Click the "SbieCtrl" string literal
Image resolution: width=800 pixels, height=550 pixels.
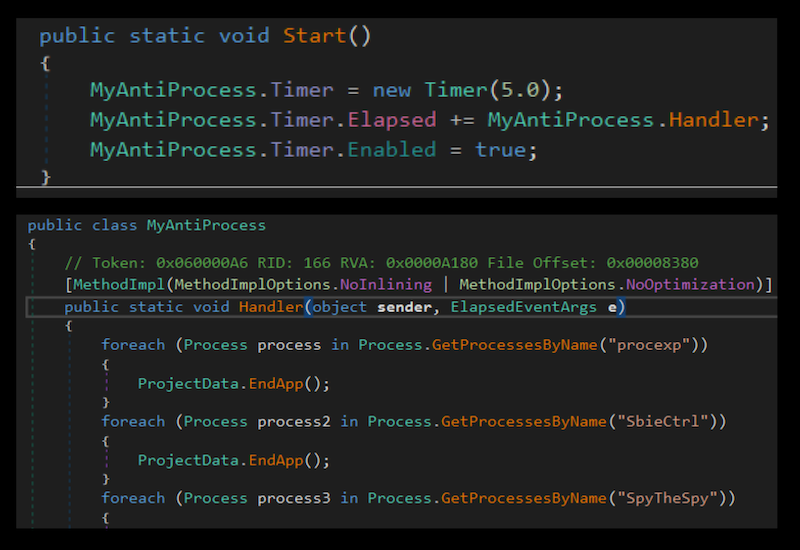[663, 421]
